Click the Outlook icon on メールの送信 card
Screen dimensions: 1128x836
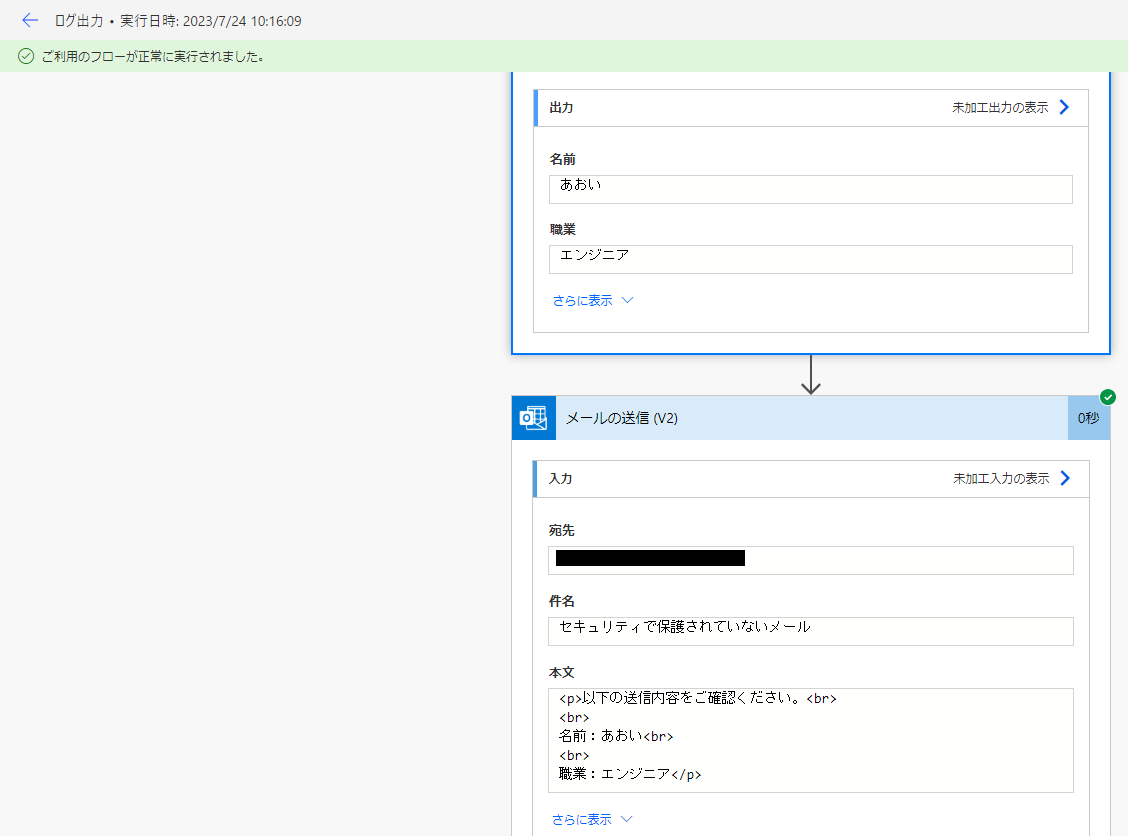[533, 418]
